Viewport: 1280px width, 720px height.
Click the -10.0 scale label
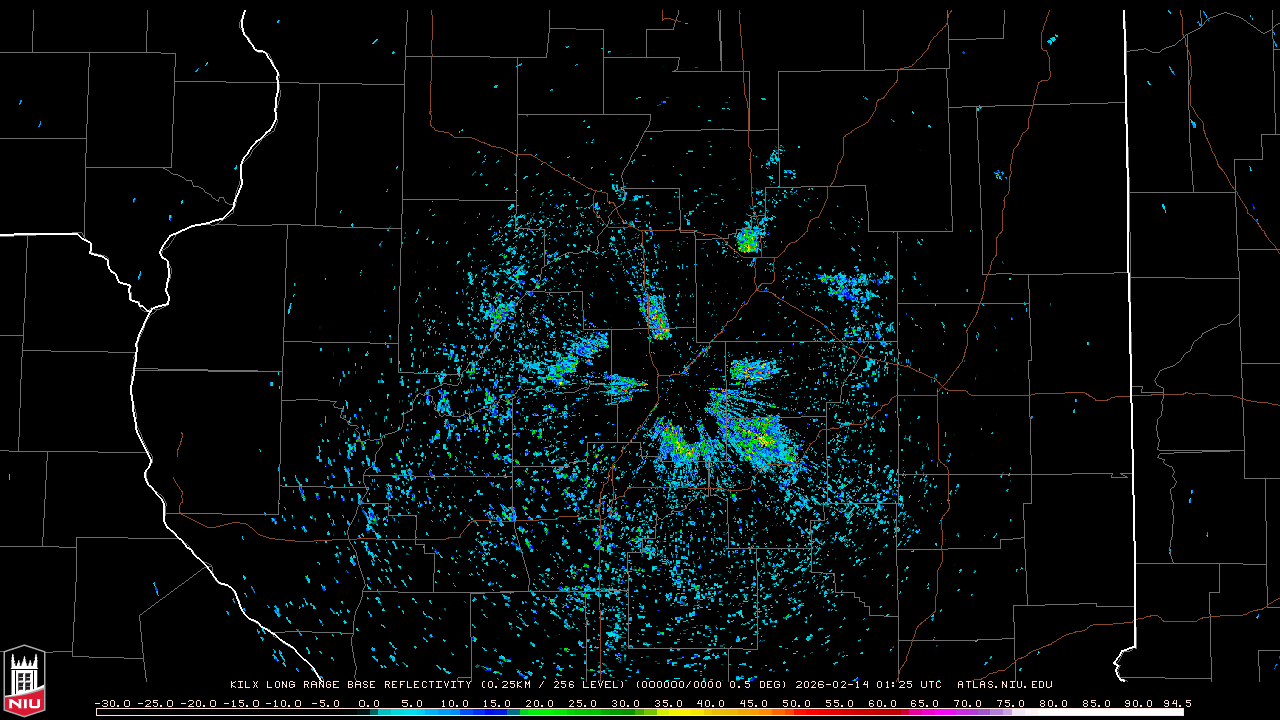click(x=285, y=703)
